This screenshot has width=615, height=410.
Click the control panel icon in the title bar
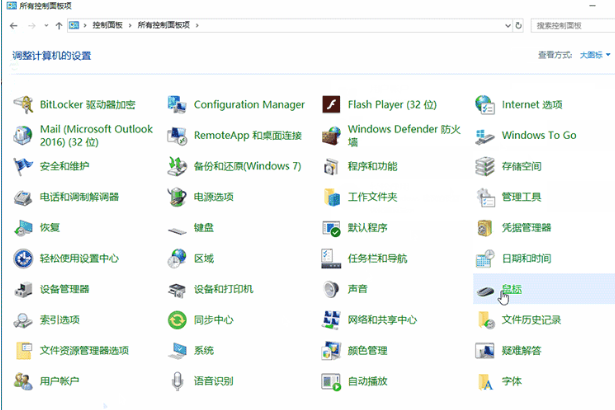[x=11, y=5]
